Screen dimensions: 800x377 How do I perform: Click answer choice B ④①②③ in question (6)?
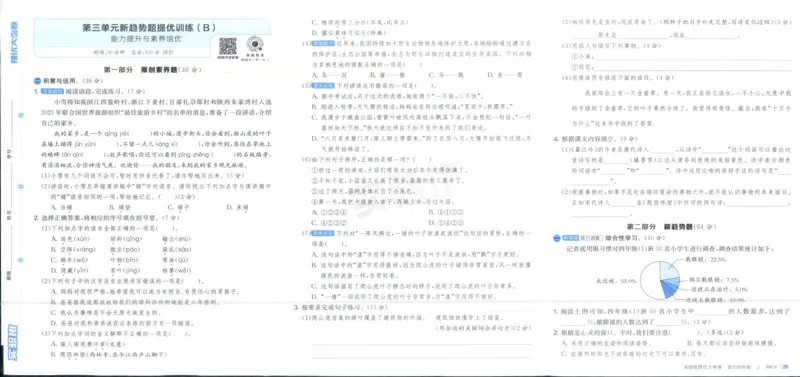tap(446, 212)
